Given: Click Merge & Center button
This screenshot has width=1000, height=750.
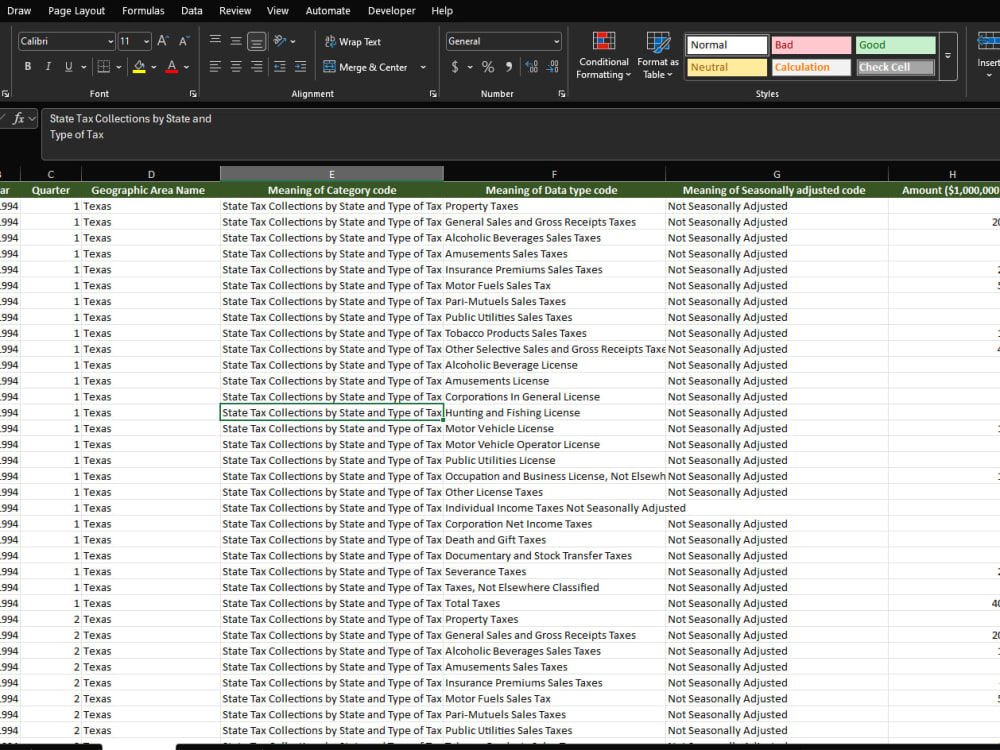Looking at the screenshot, I should pyautogui.click(x=365, y=67).
